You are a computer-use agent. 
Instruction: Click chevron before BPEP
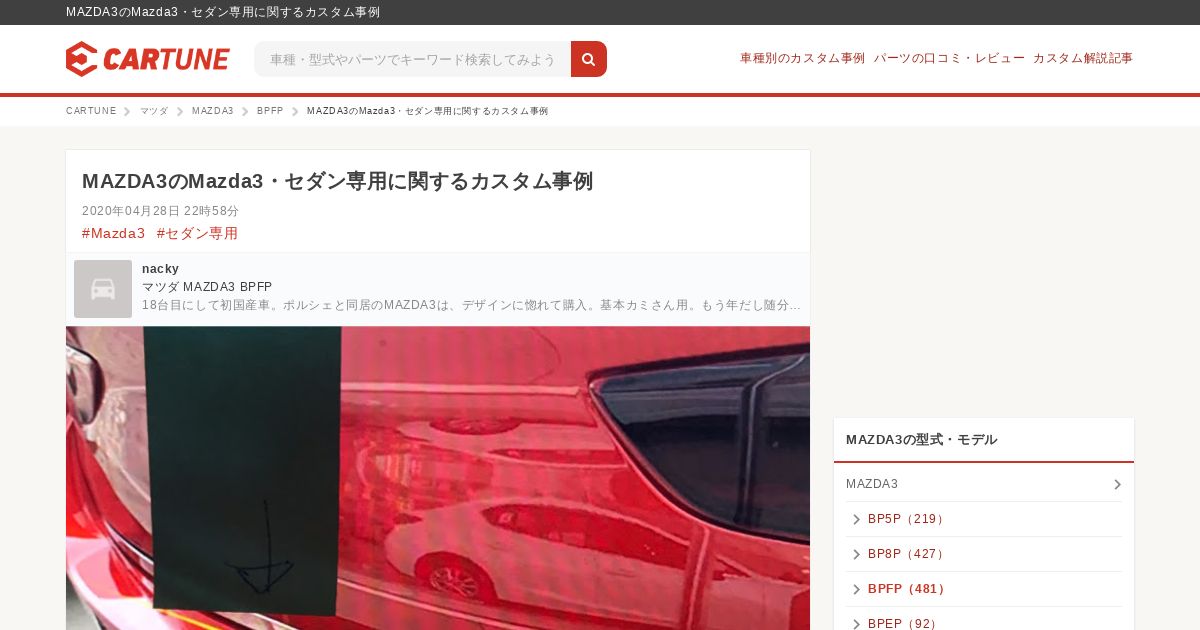coord(856,623)
